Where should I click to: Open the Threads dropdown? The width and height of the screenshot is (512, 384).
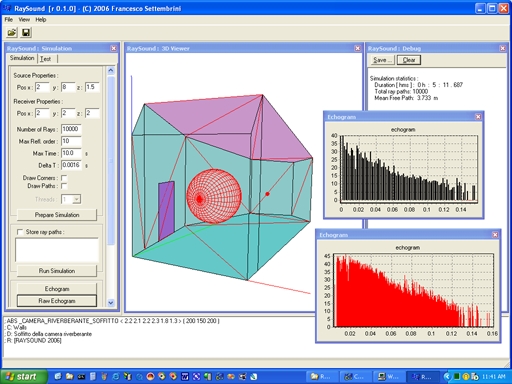[x=76, y=199]
